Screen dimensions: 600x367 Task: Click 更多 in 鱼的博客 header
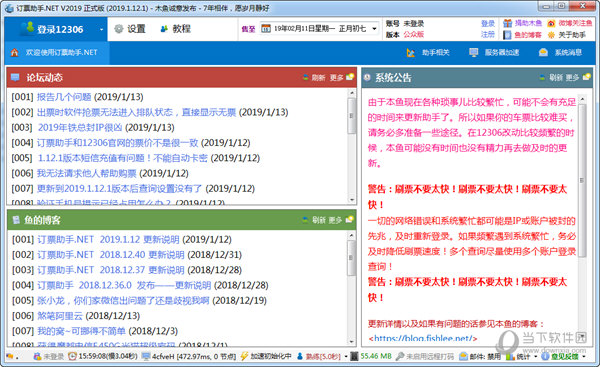click(x=335, y=220)
